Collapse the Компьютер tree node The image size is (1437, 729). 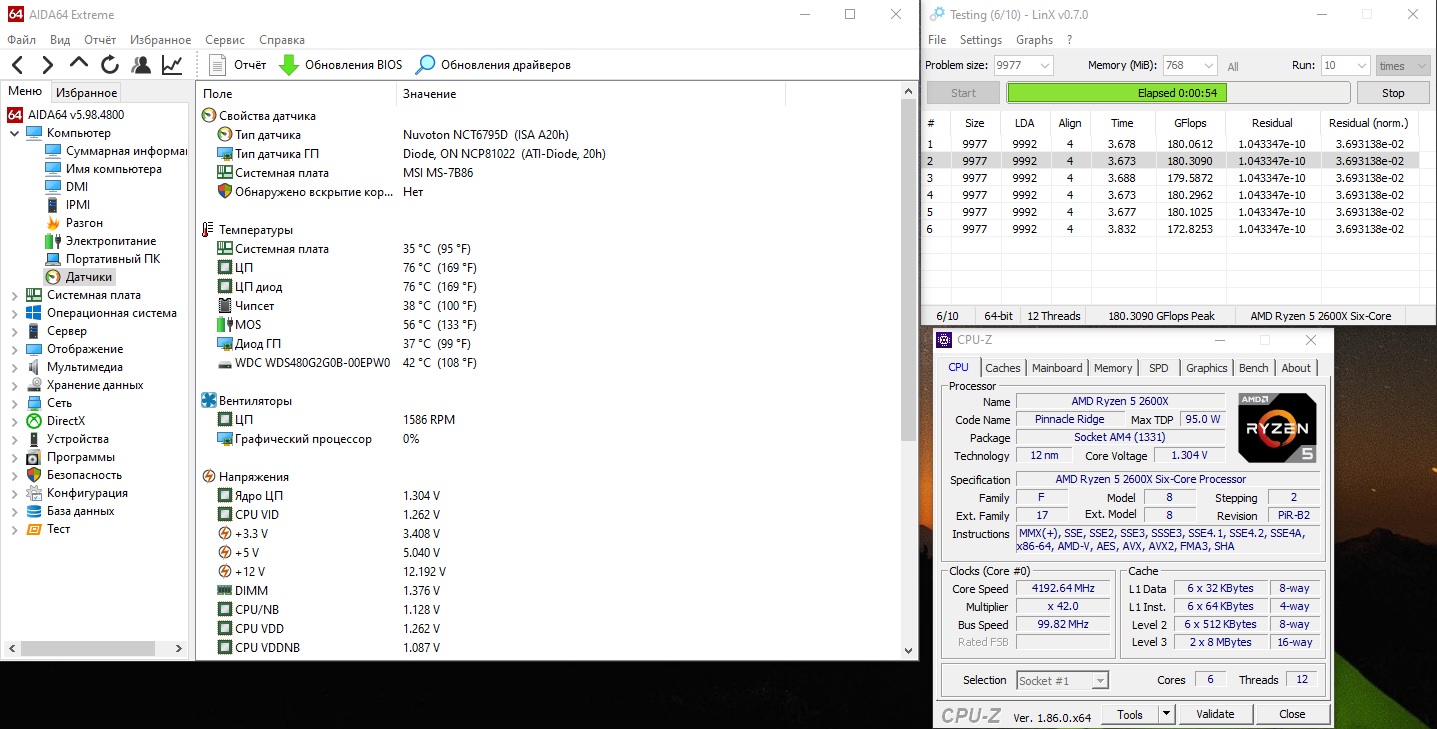14,133
